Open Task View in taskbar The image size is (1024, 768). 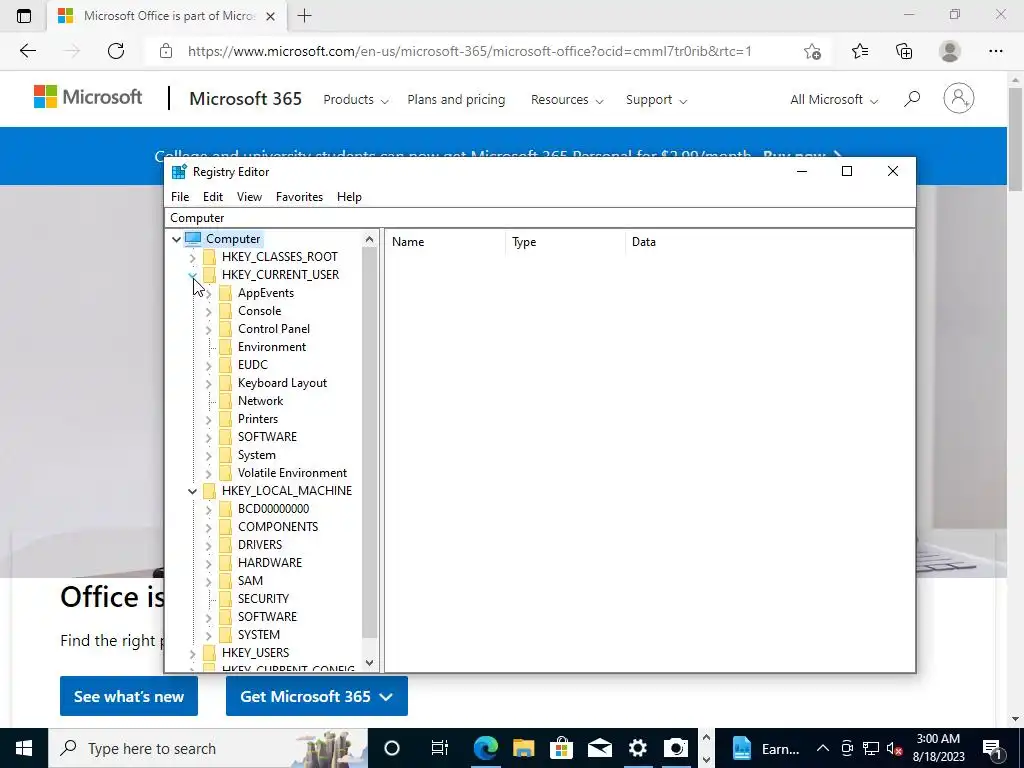(440, 748)
